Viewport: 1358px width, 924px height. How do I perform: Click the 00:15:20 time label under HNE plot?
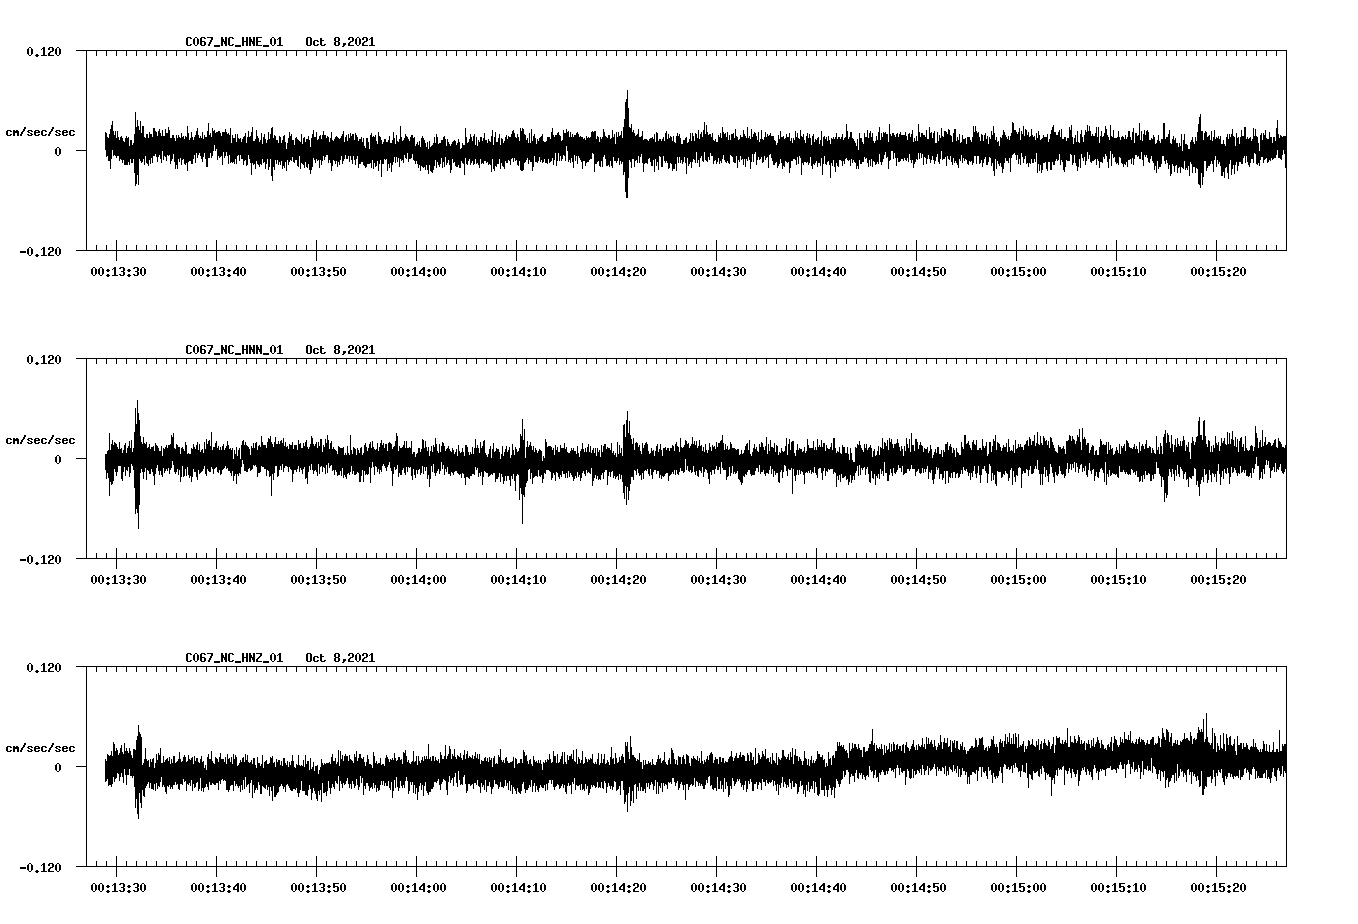(x=1218, y=272)
